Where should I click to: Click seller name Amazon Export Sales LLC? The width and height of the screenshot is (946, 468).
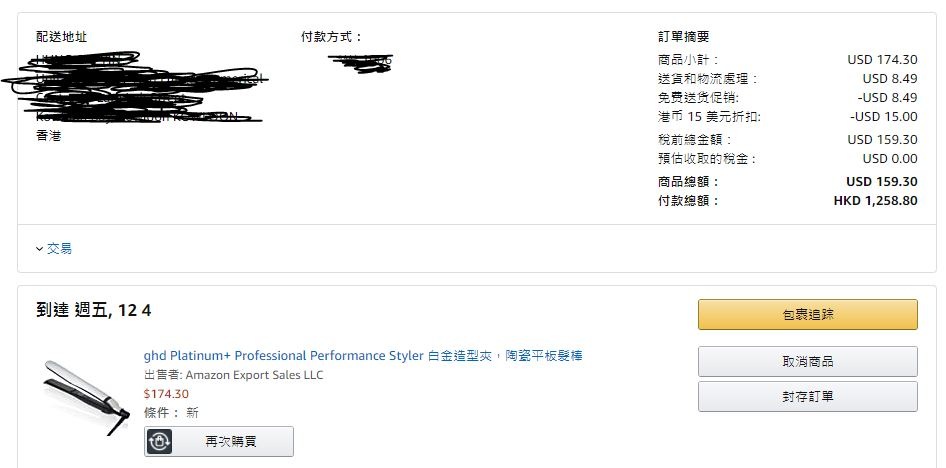(254, 375)
